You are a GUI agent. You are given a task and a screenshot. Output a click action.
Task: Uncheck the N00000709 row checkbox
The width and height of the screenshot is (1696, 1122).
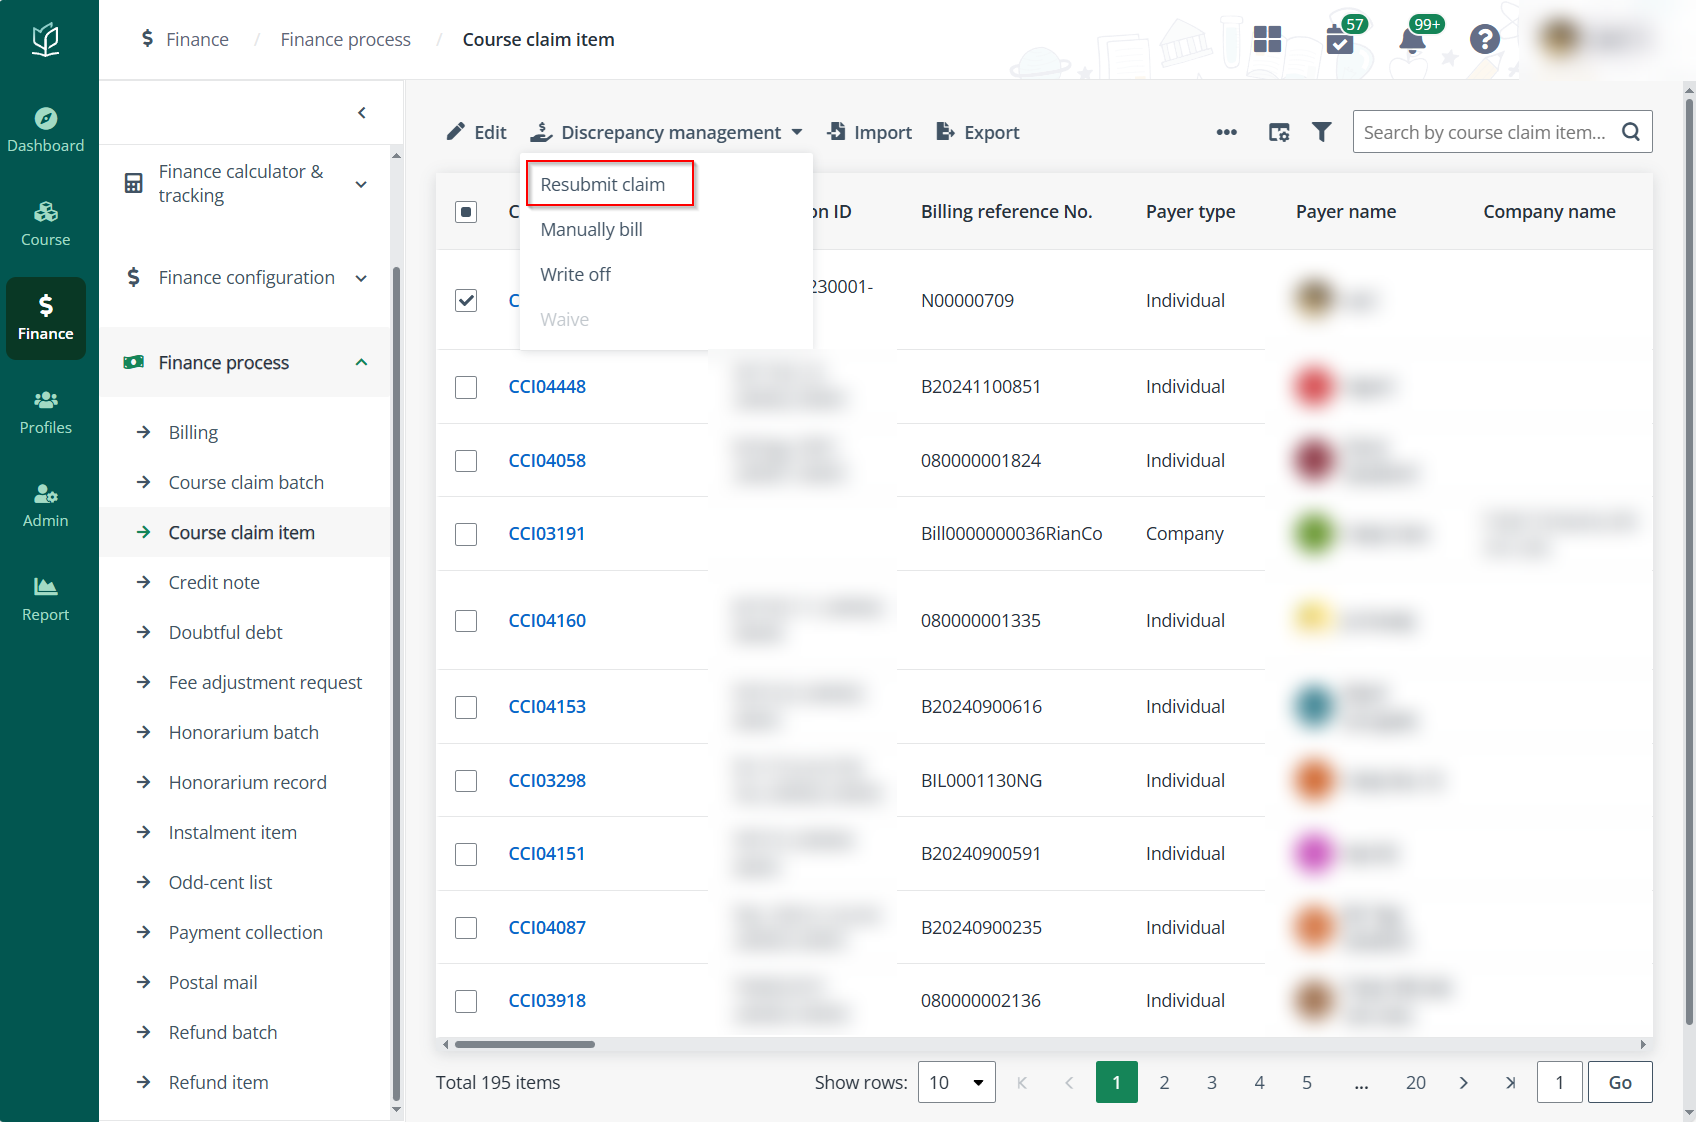click(466, 300)
